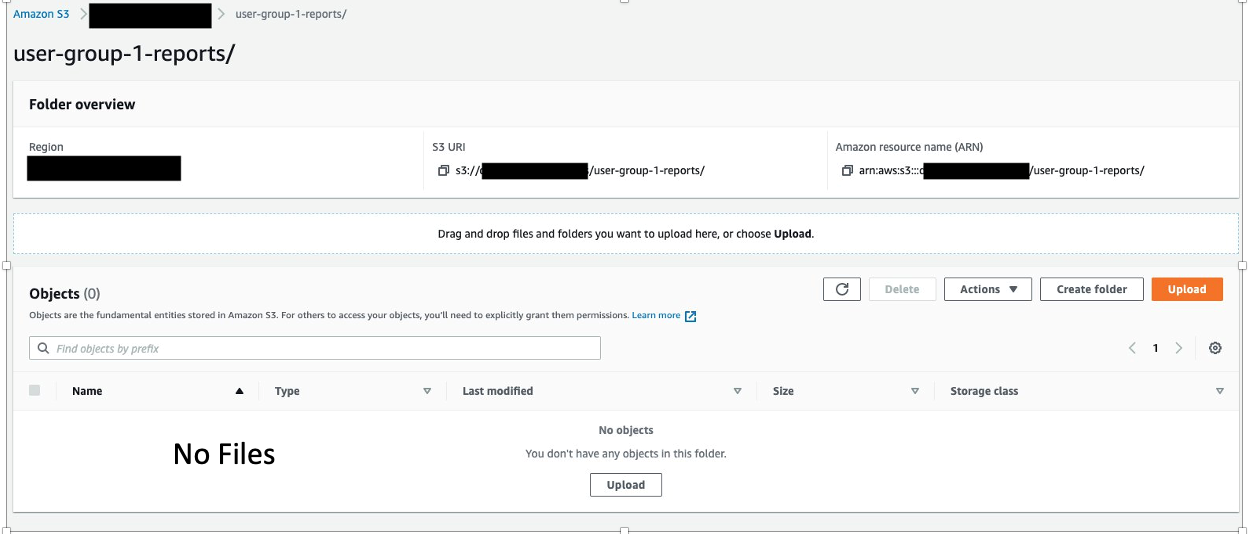Click Name column header
The image size is (1248, 534).
[87, 391]
